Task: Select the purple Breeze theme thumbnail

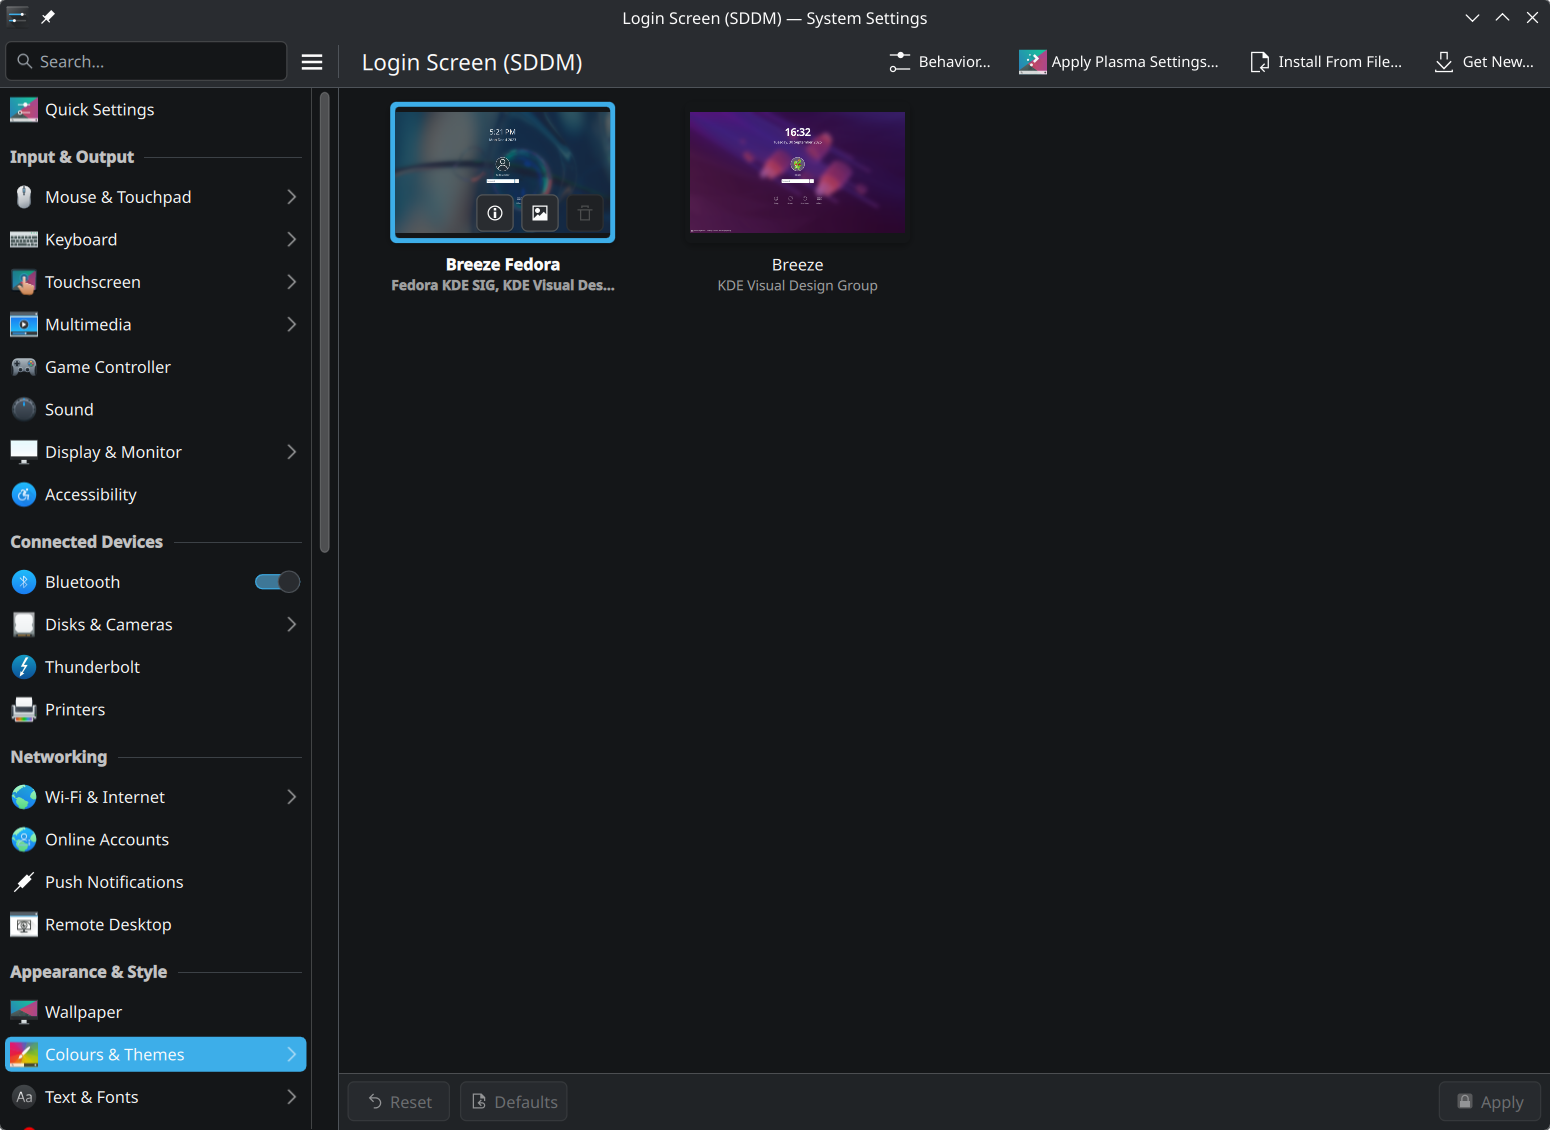Action: [798, 172]
